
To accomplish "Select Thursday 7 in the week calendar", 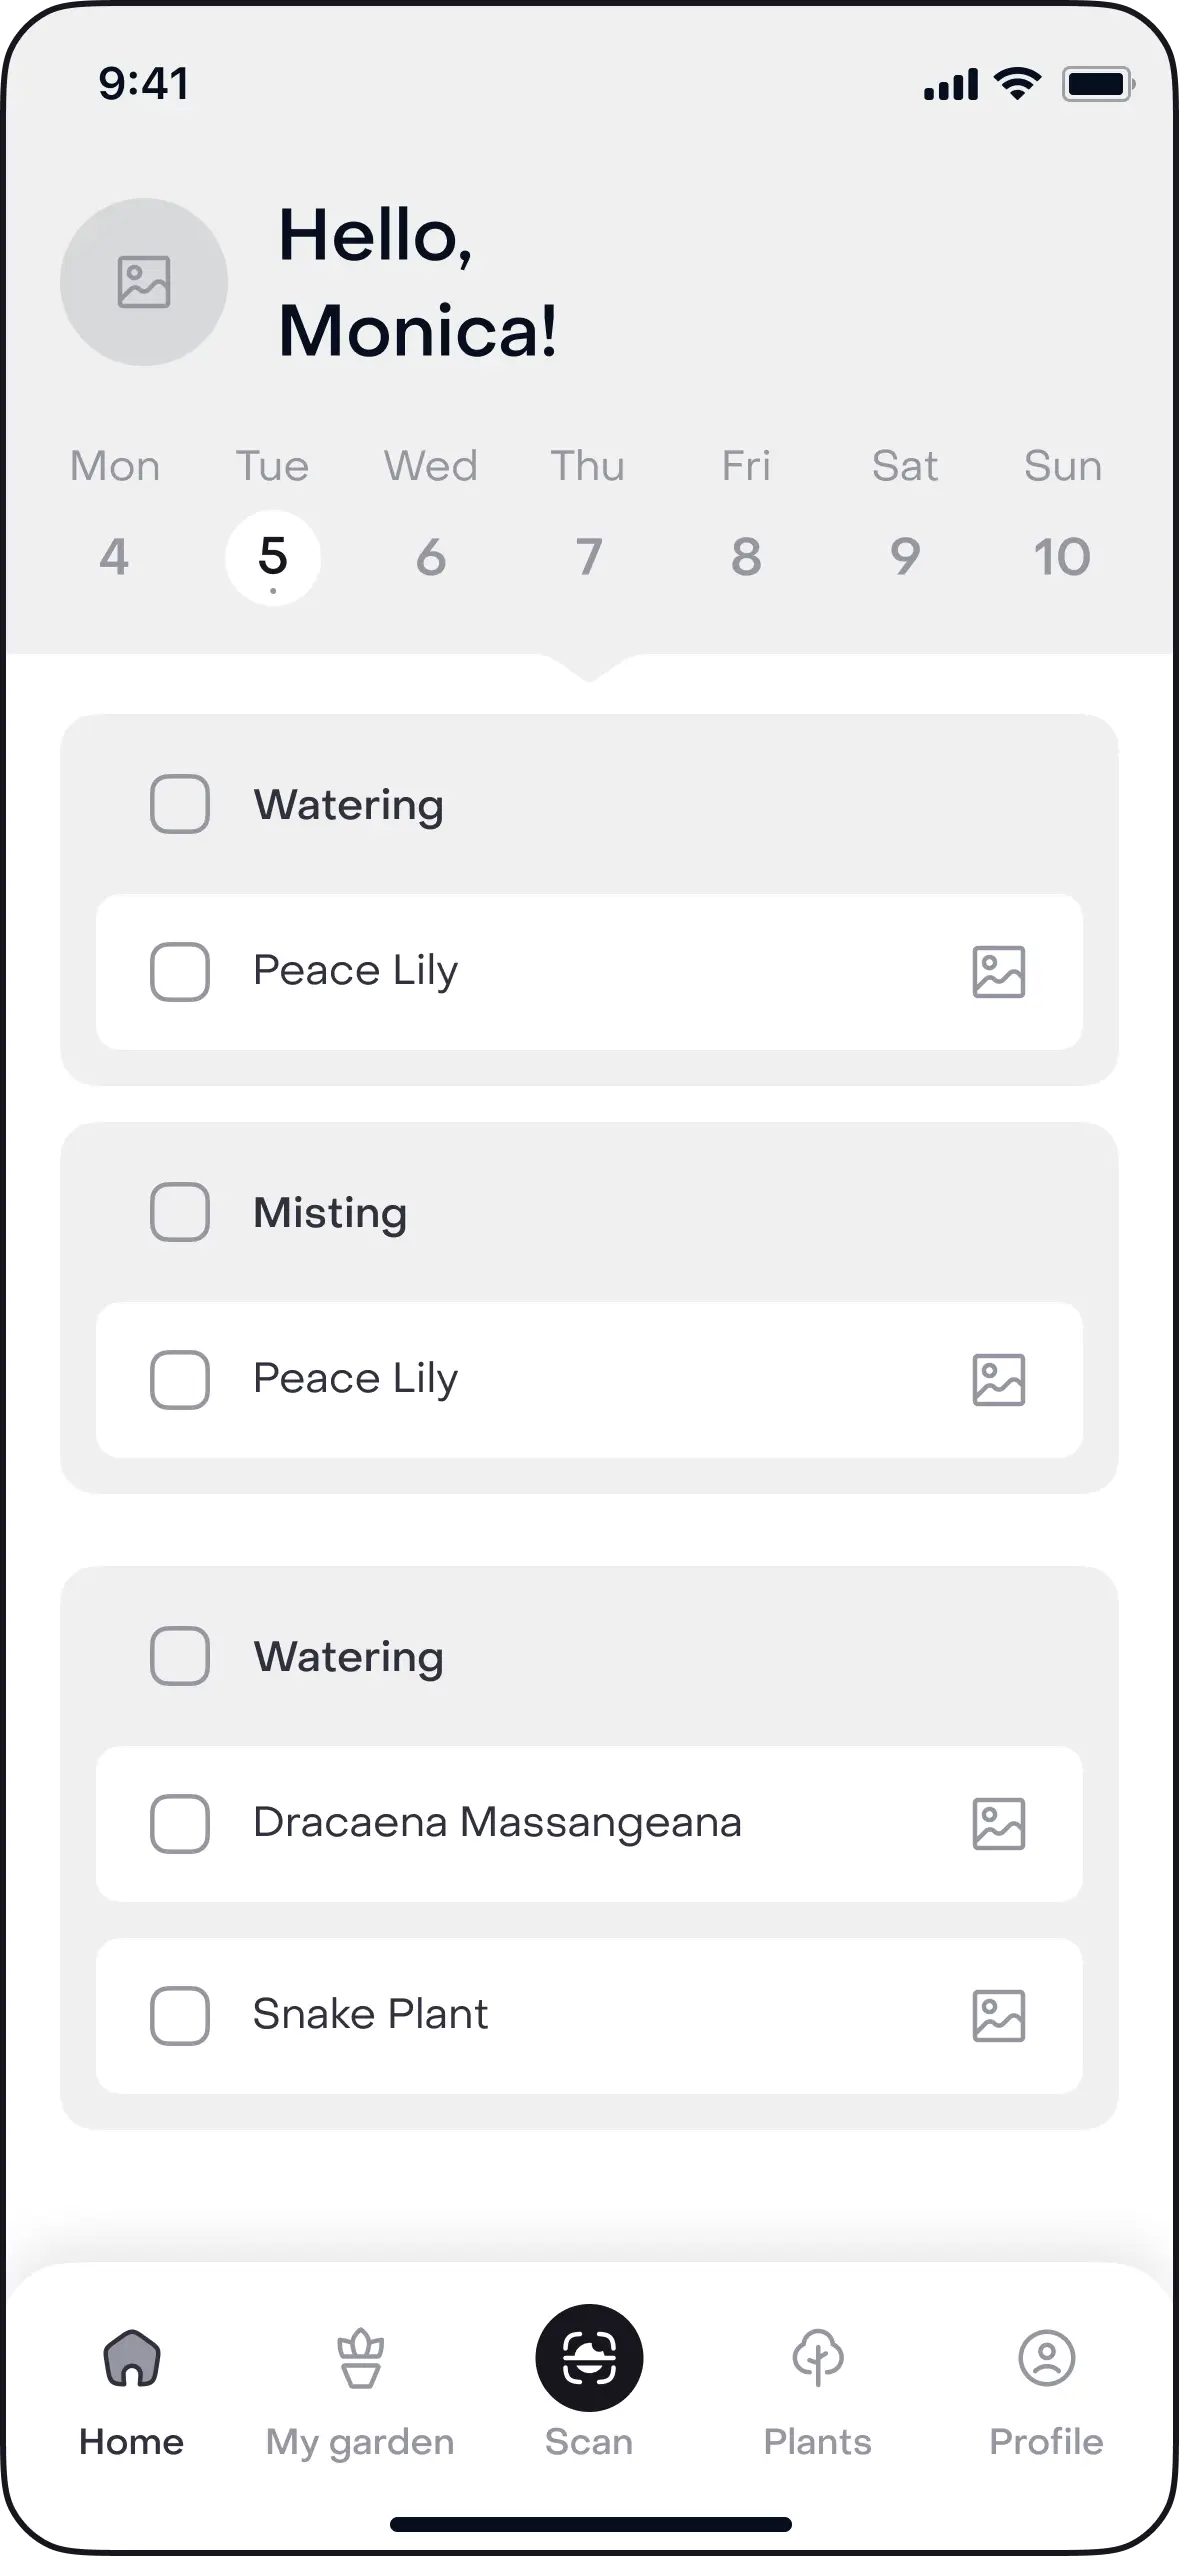I will pyautogui.click(x=588, y=556).
